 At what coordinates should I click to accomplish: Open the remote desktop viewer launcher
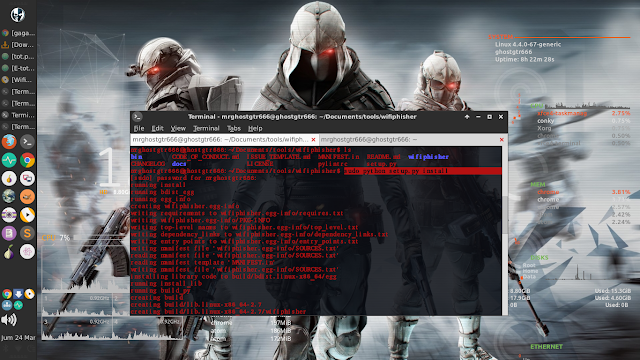pos(27,178)
